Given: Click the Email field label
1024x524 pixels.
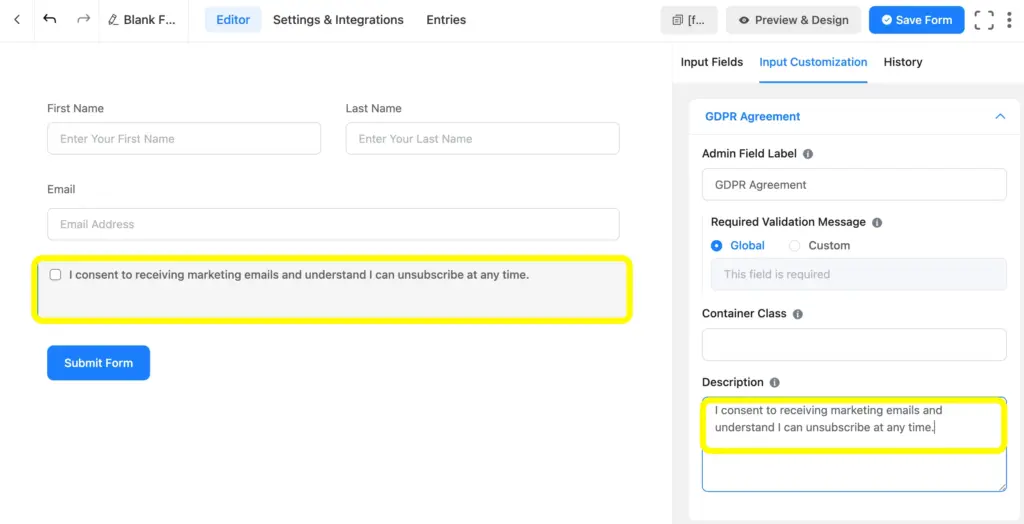Looking at the screenshot, I should pos(61,189).
